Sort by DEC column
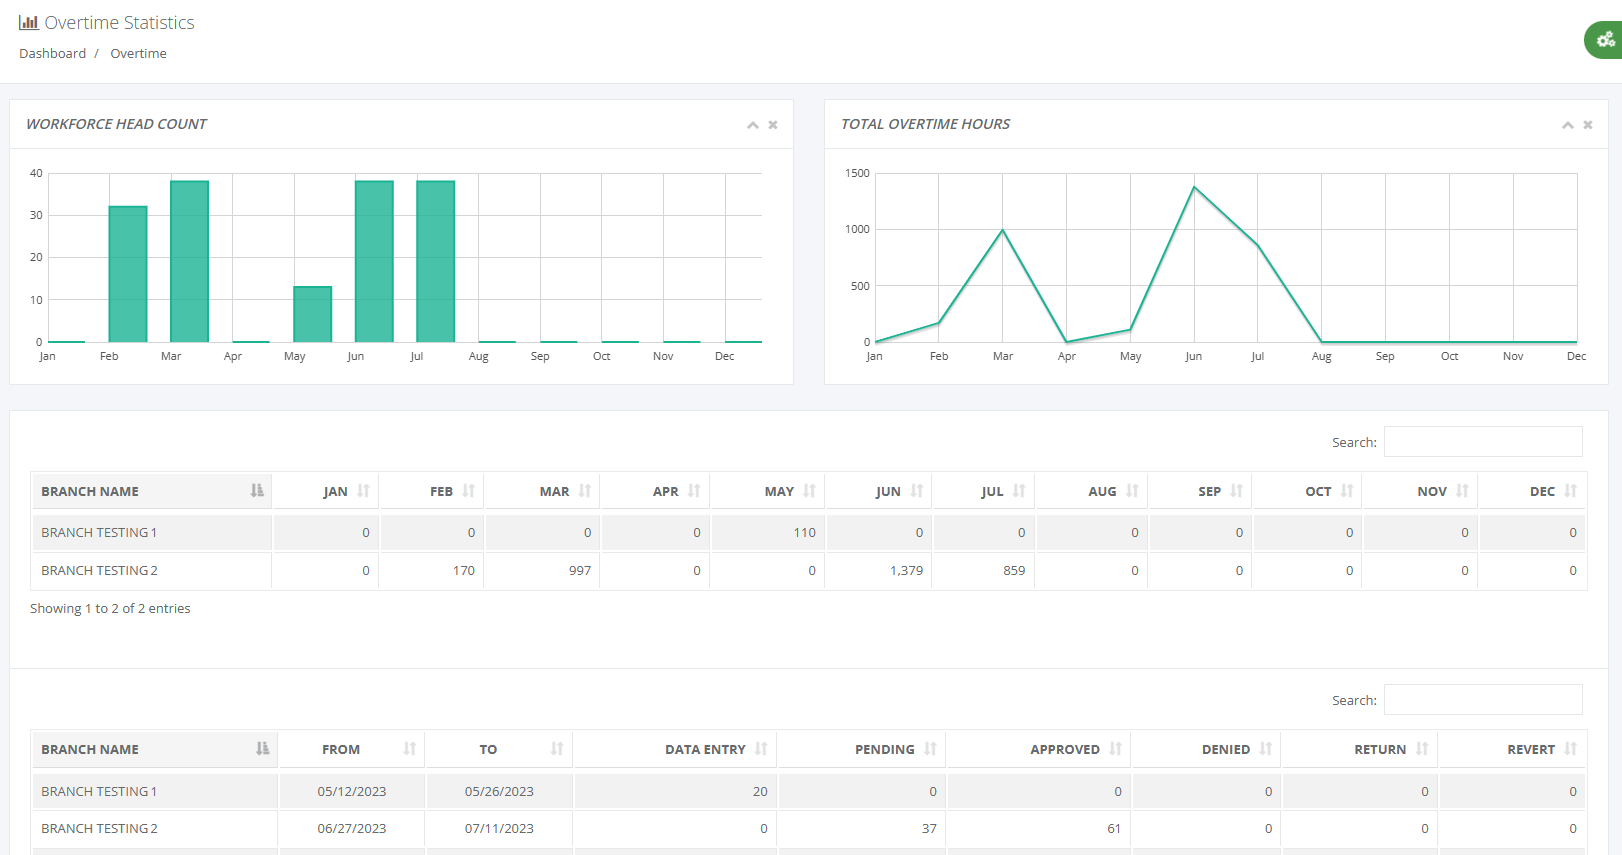 [x=1533, y=491]
